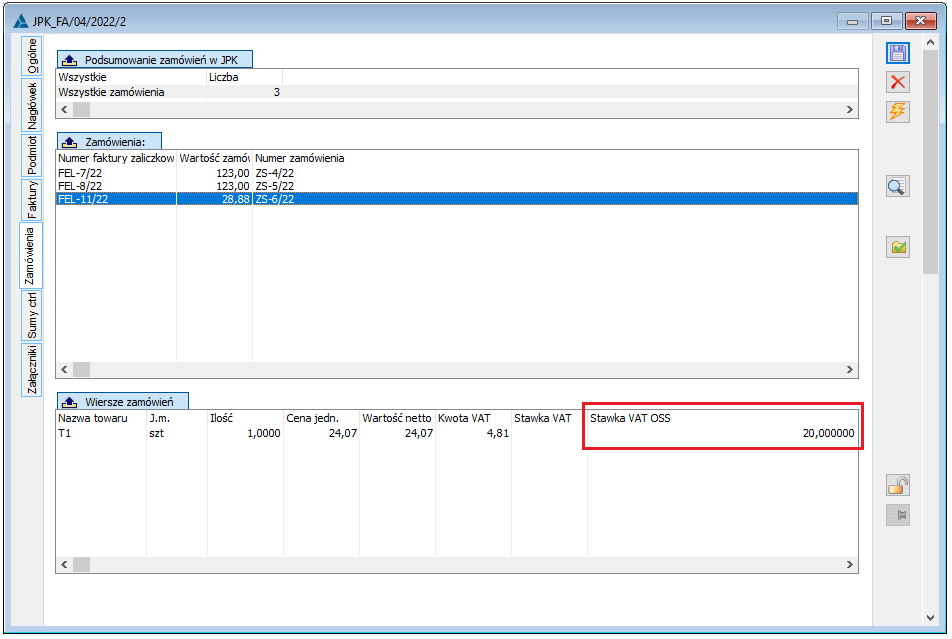Viewport: 952px width, 639px height.
Task: Collapse the Wiersze zamówień section header
Action: (x=123, y=402)
